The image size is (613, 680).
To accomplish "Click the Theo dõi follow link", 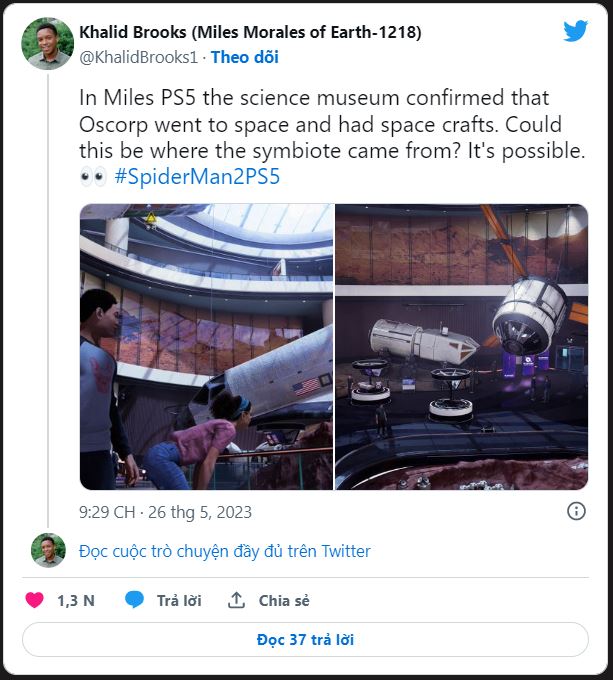I will [x=244, y=57].
